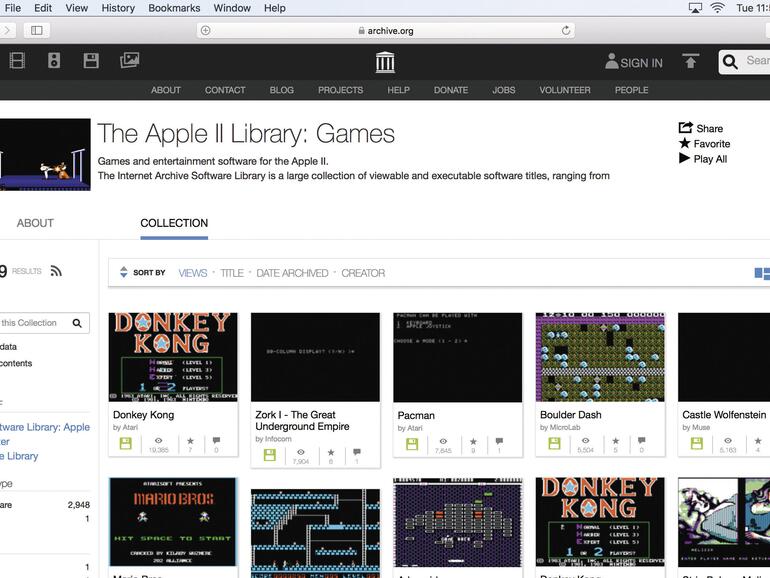Click the plus icon in address bar
The width and height of the screenshot is (770, 578).
pos(206,30)
